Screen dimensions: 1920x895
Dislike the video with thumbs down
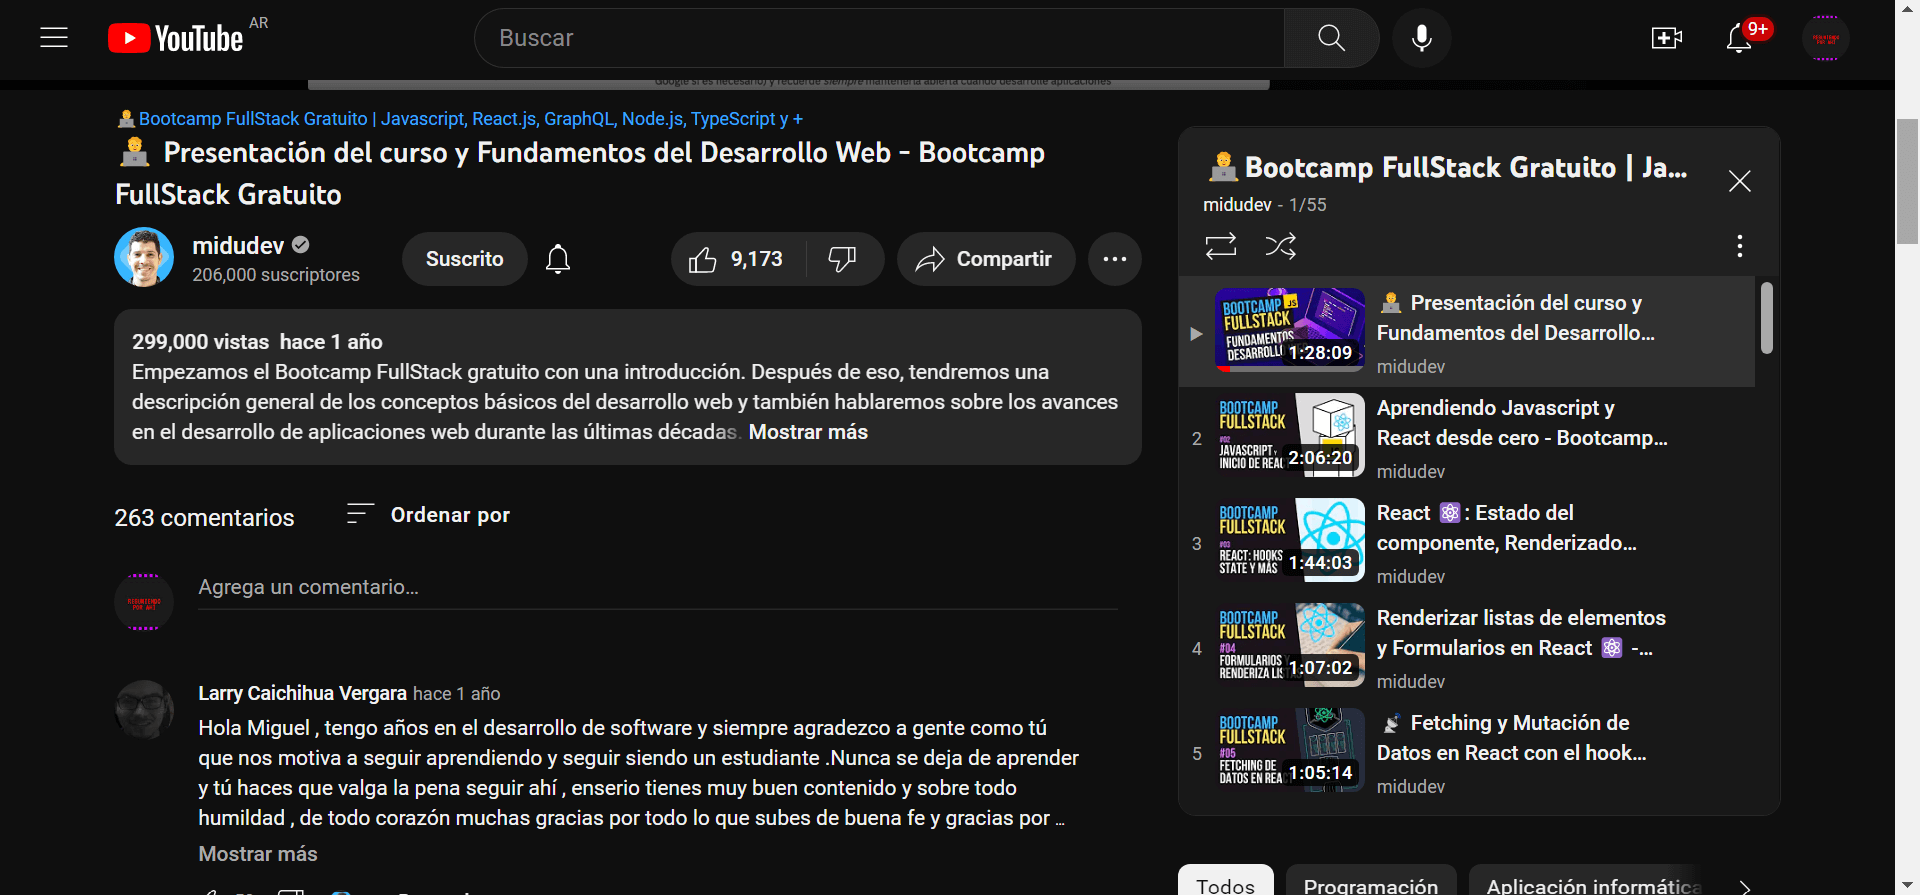coord(842,259)
